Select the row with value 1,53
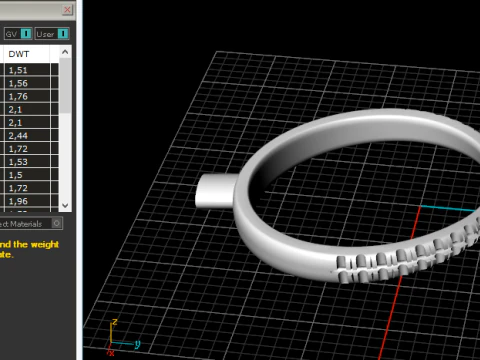480x360 pixels. point(29,162)
